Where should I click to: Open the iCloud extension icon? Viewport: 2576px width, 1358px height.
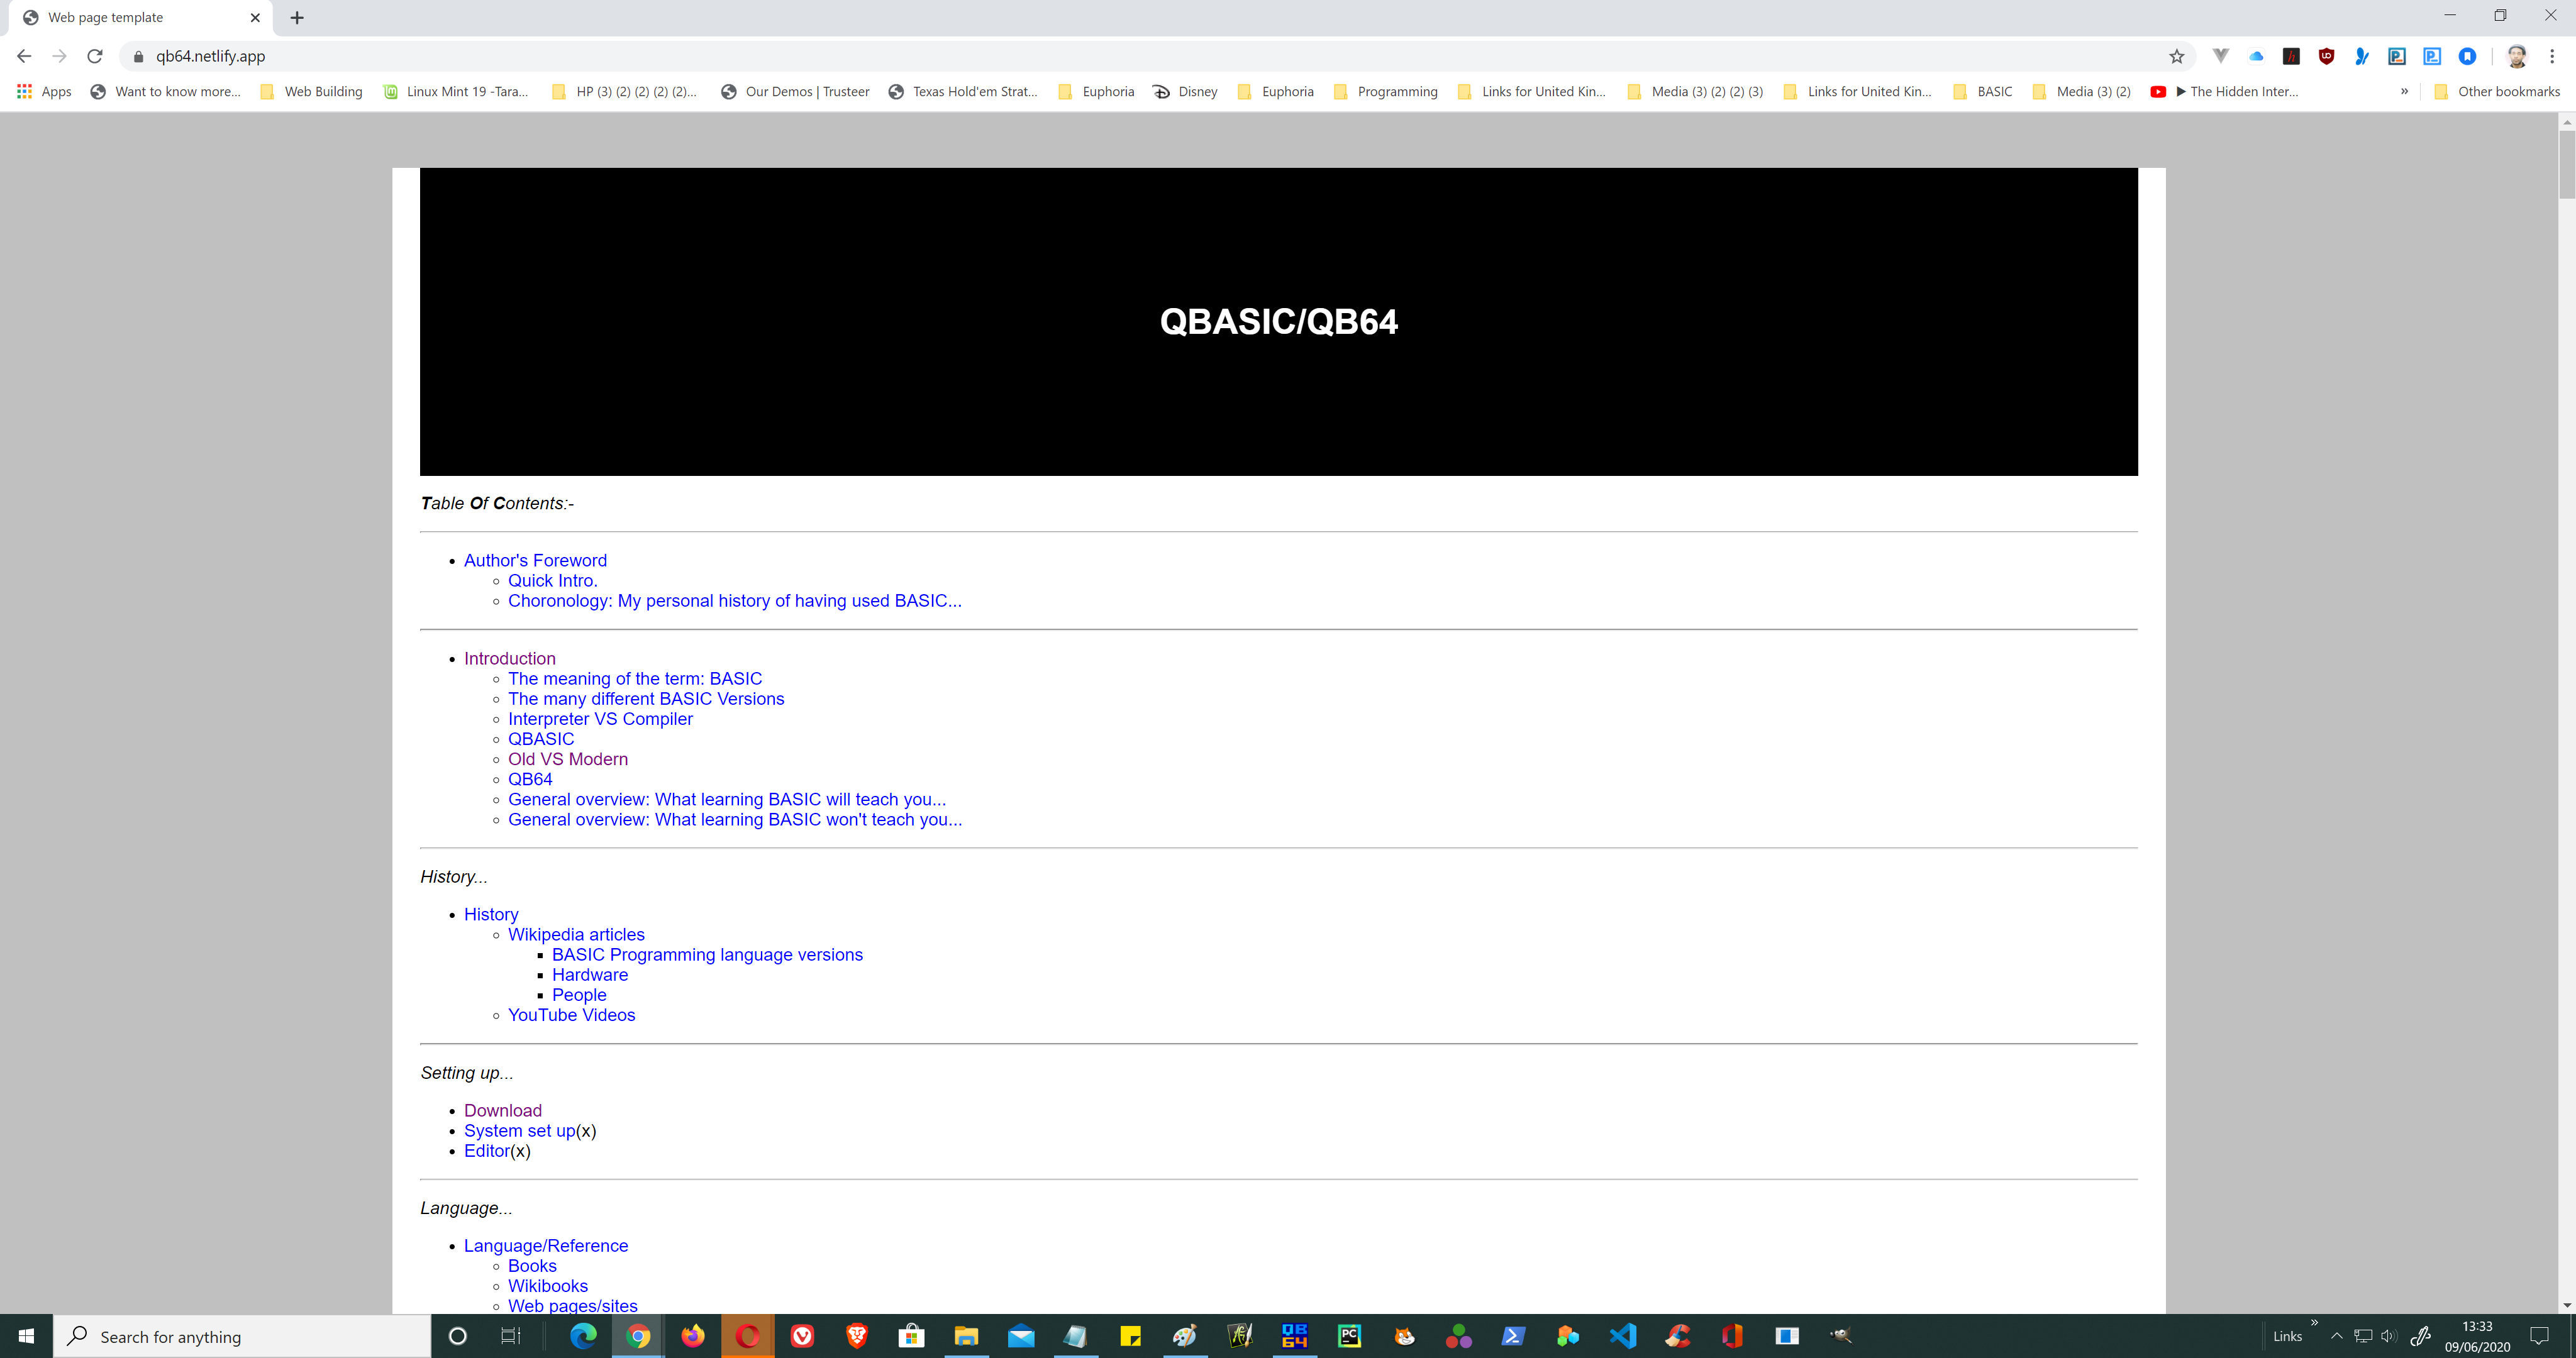[x=2256, y=56]
